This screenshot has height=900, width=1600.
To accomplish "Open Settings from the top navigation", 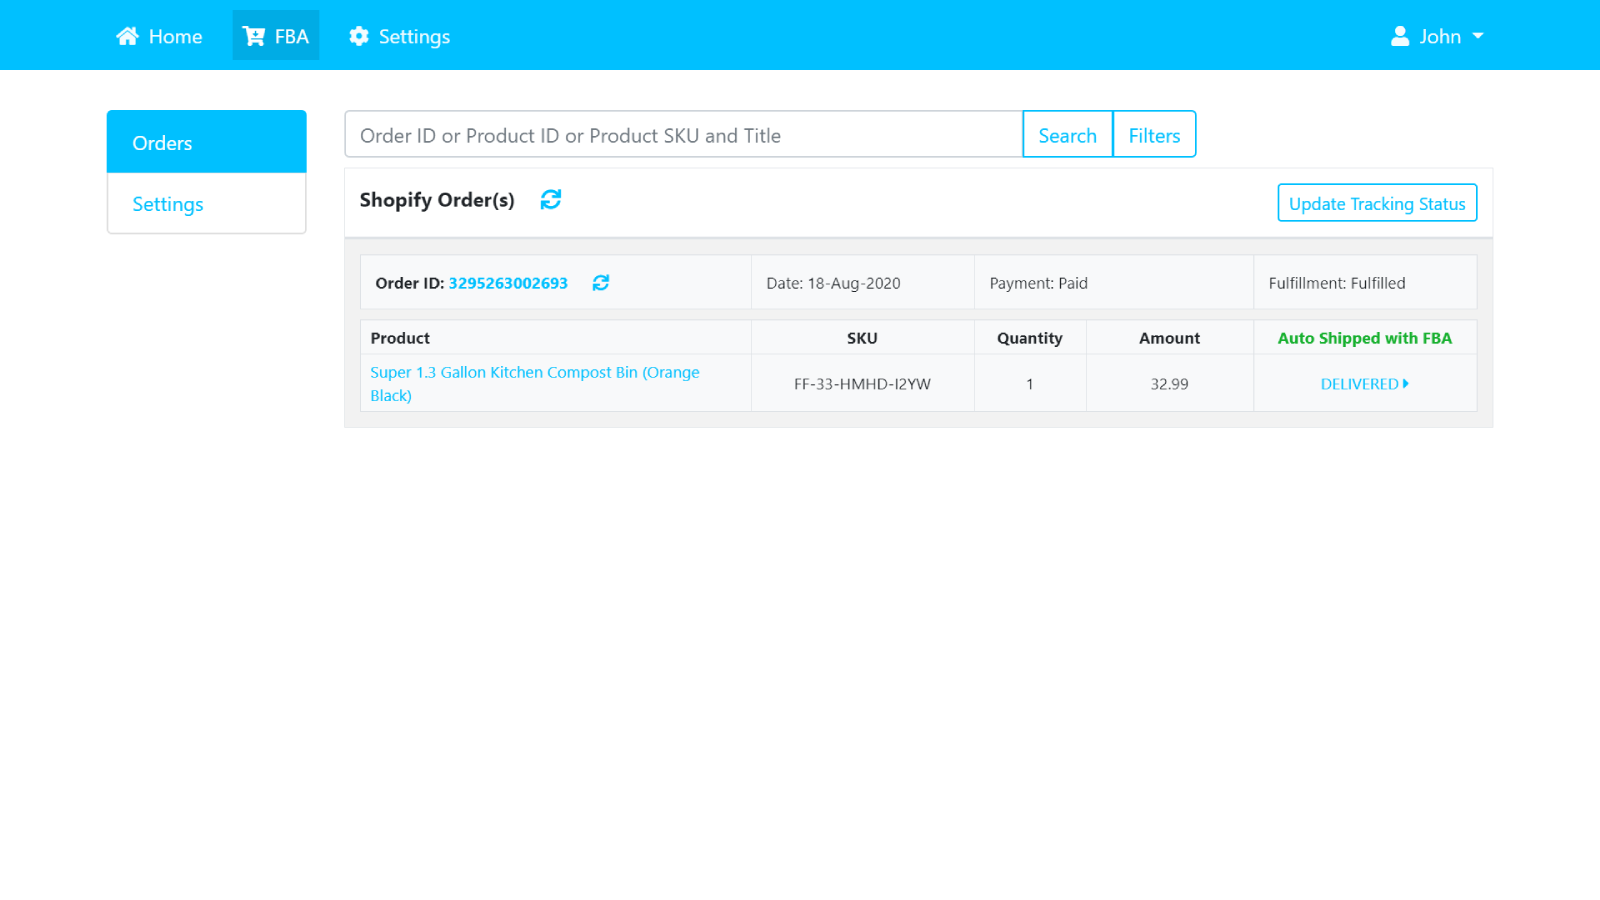I will [413, 36].
